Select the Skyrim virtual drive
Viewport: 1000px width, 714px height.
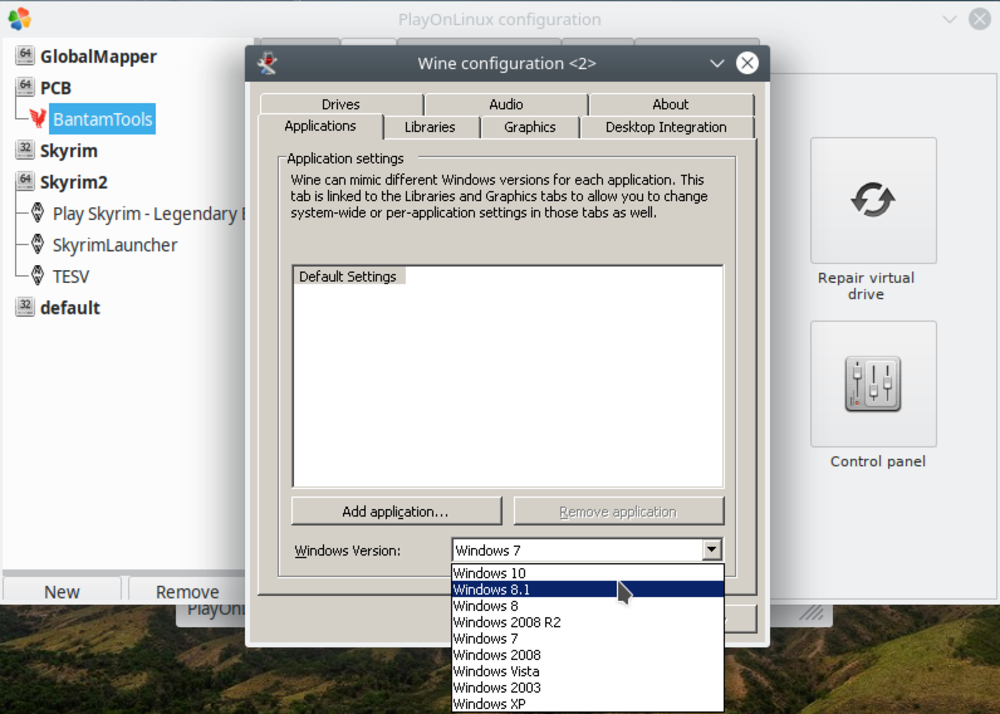[x=69, y=150]
